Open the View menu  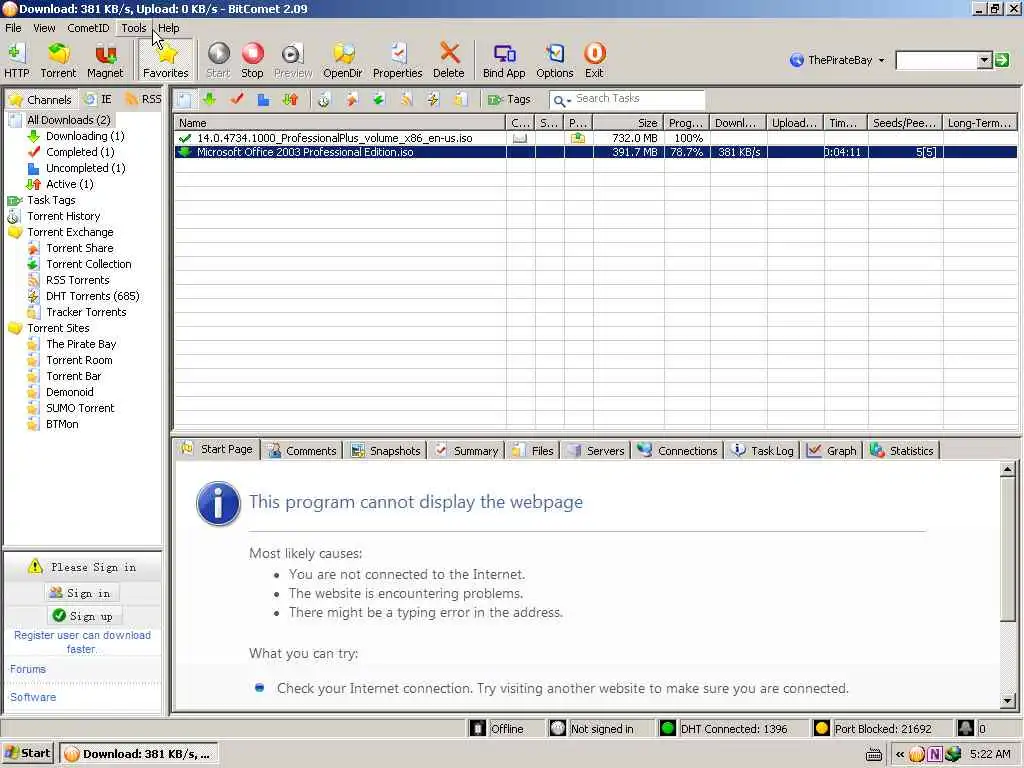pos(44,28)
